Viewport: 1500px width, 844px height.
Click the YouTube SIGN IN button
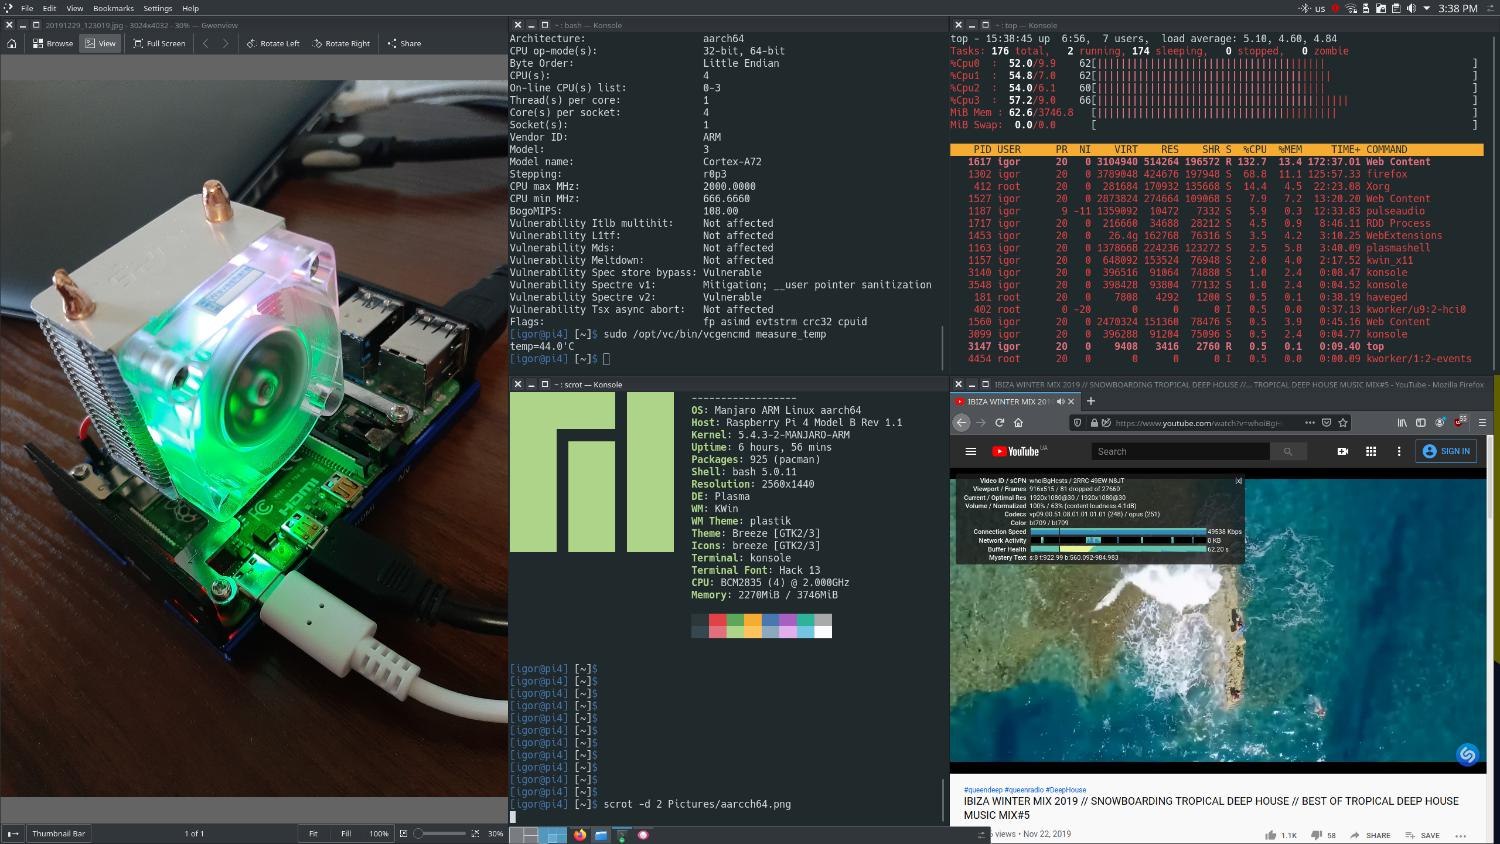[x=1446, y=451]
